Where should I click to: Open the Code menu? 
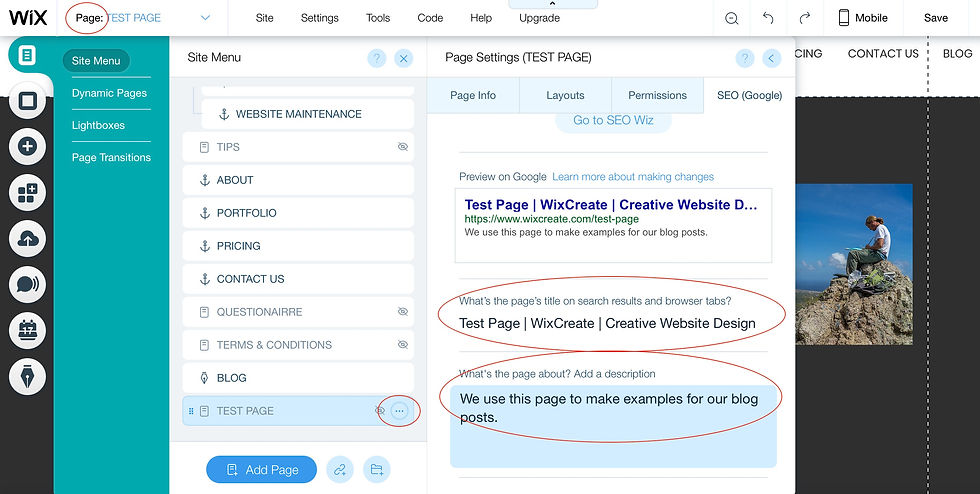pyautogui.click(x=430, y=18)
